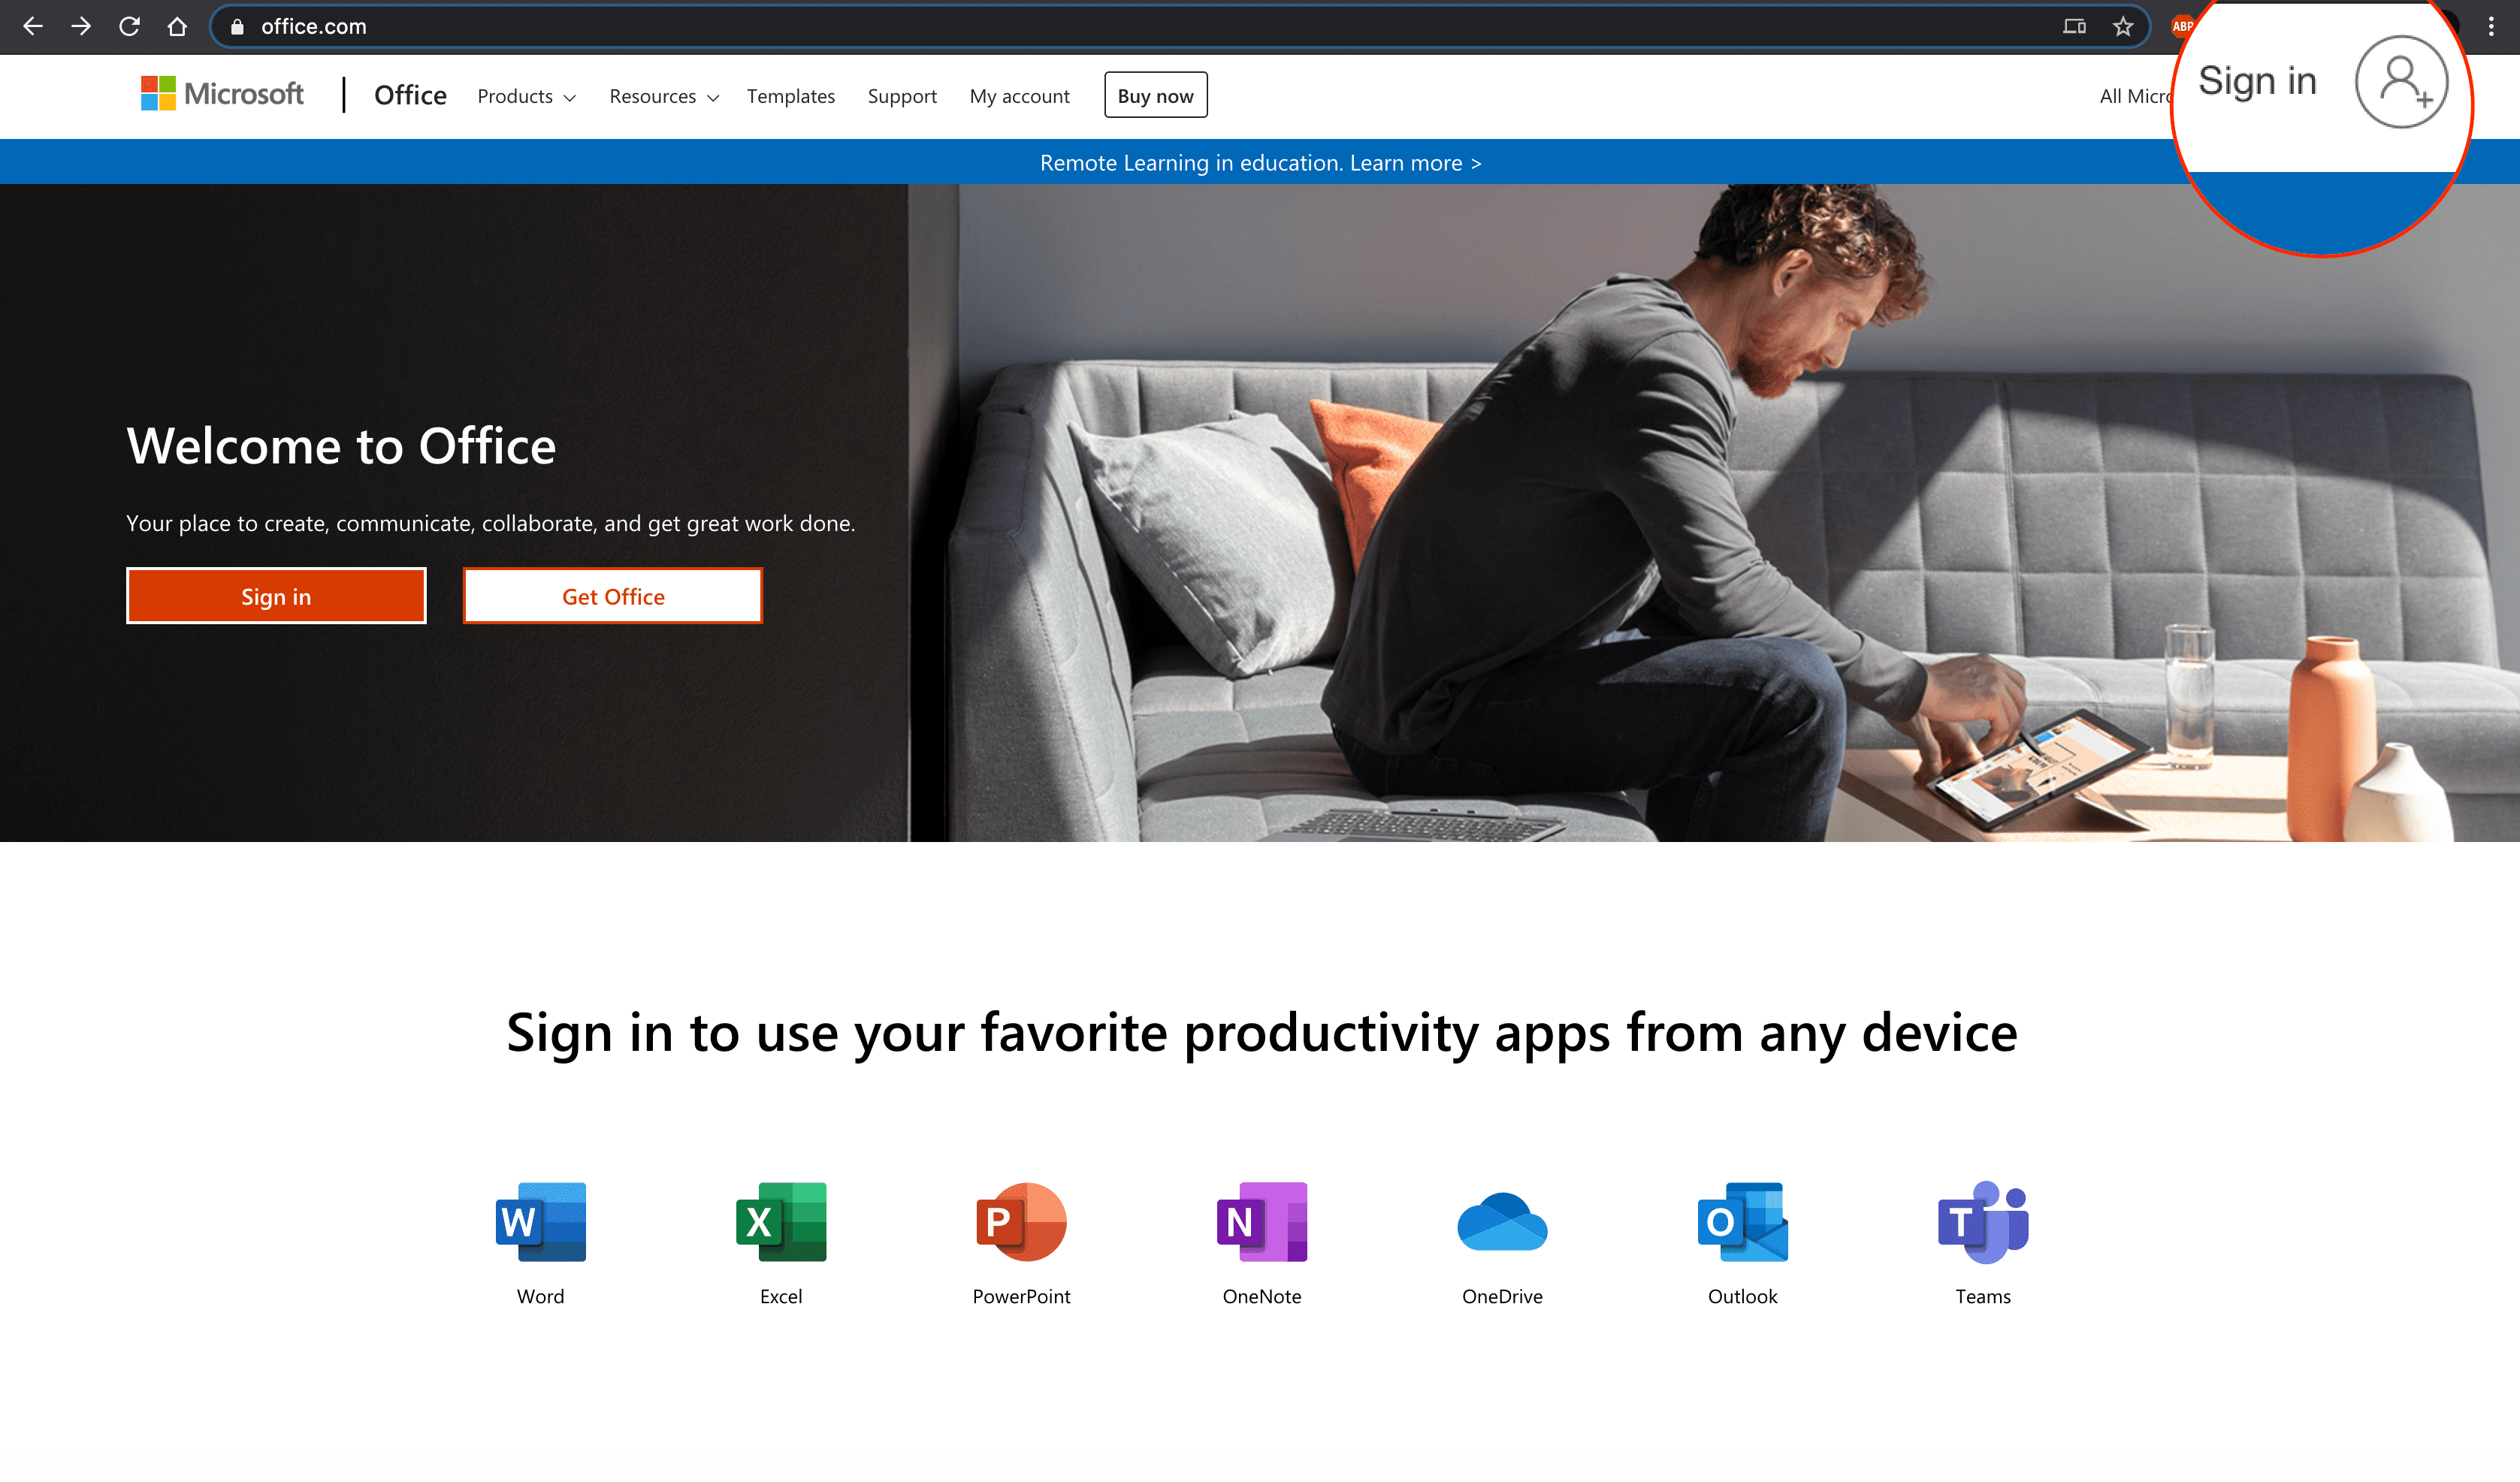The height and width of the screenshot is (1482, 2520).
Task: Open the Teams app icon
Action: click(x=1982, y=1222)
